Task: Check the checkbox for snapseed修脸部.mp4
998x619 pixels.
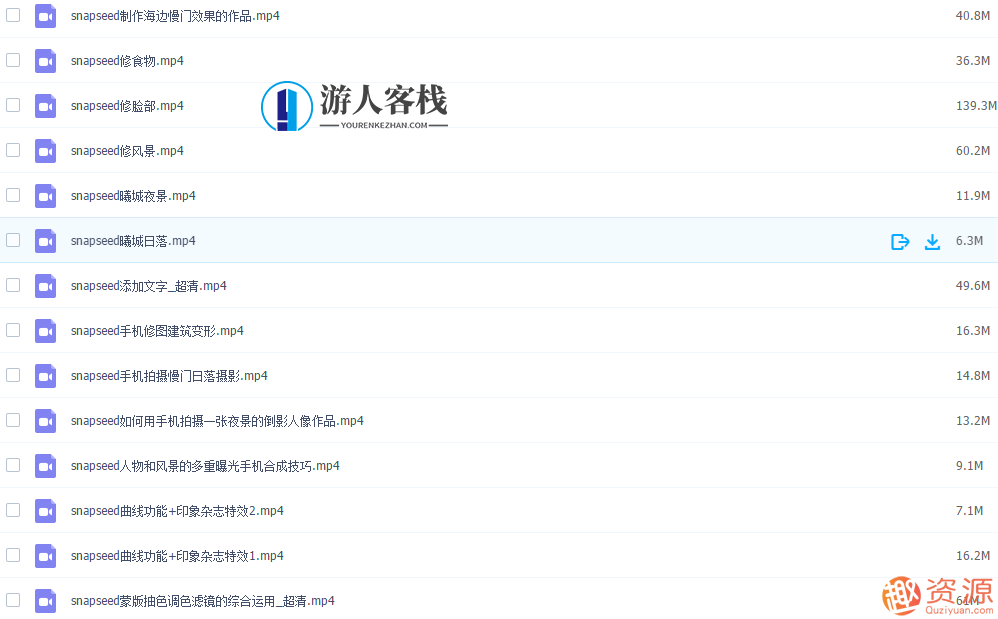Action: pos(12,105)
